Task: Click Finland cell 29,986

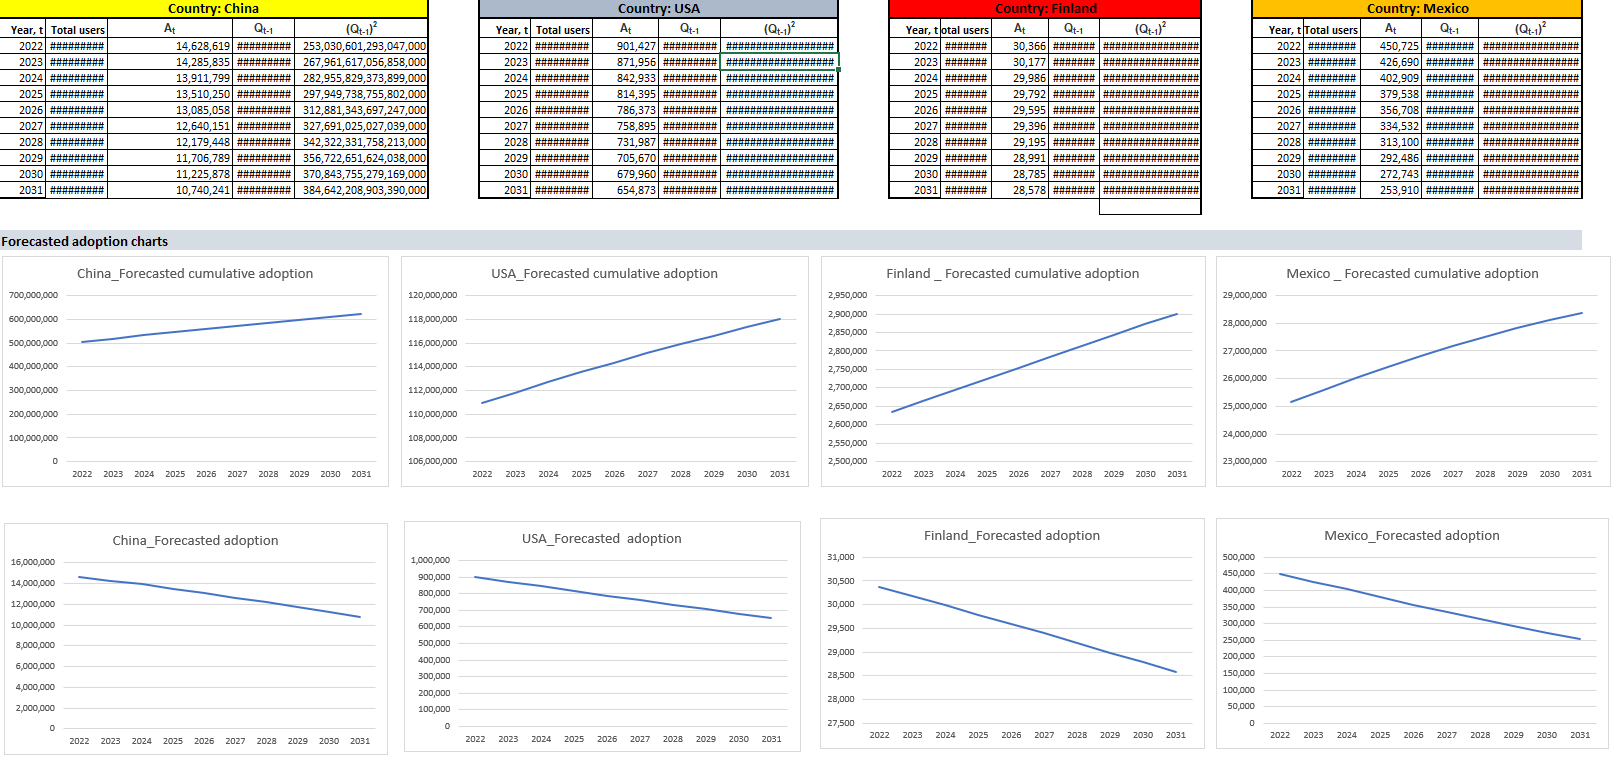Action: 1019,78
